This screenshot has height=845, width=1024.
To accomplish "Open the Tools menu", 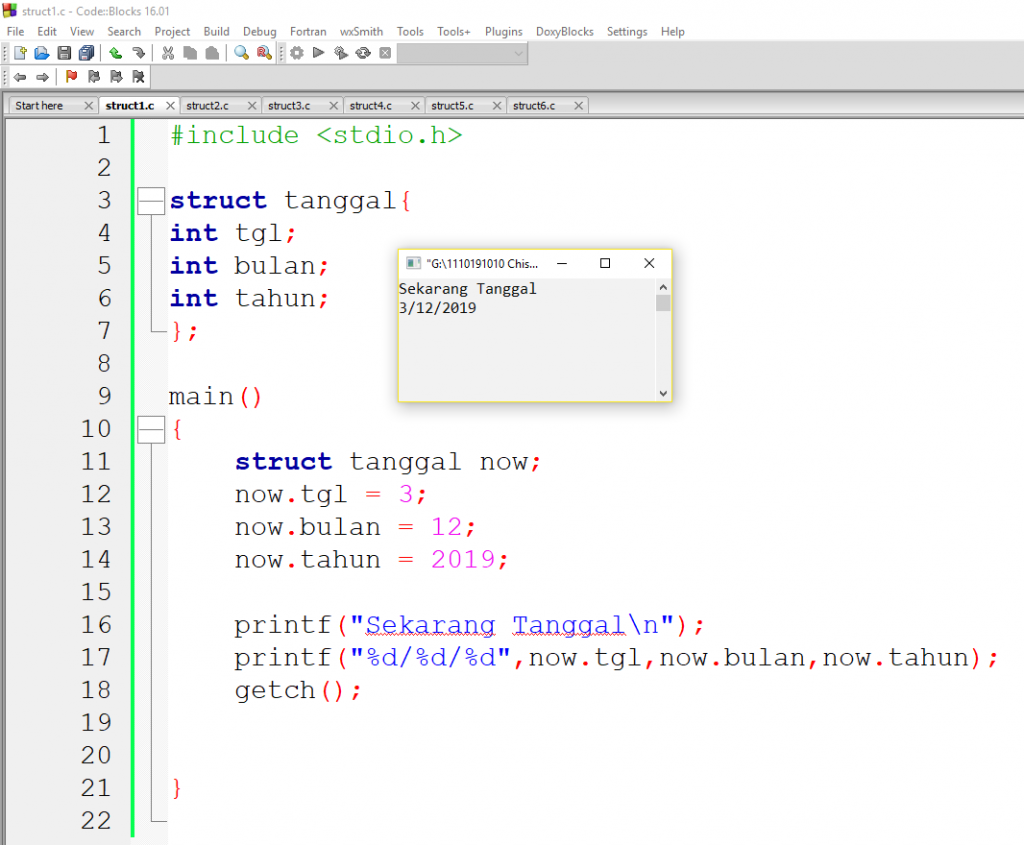I will click(x=410, y=31).
